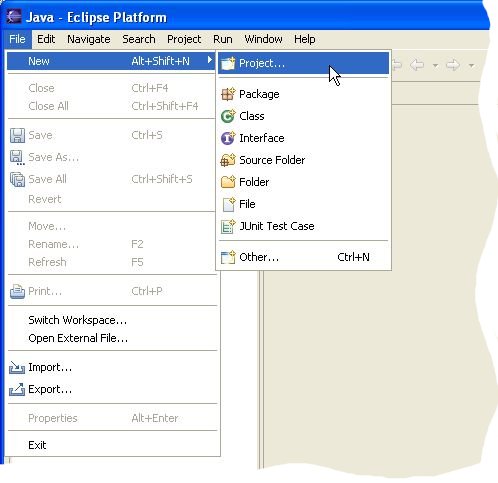
Task: Click the green Class icon
Action: tap(228, 116)
